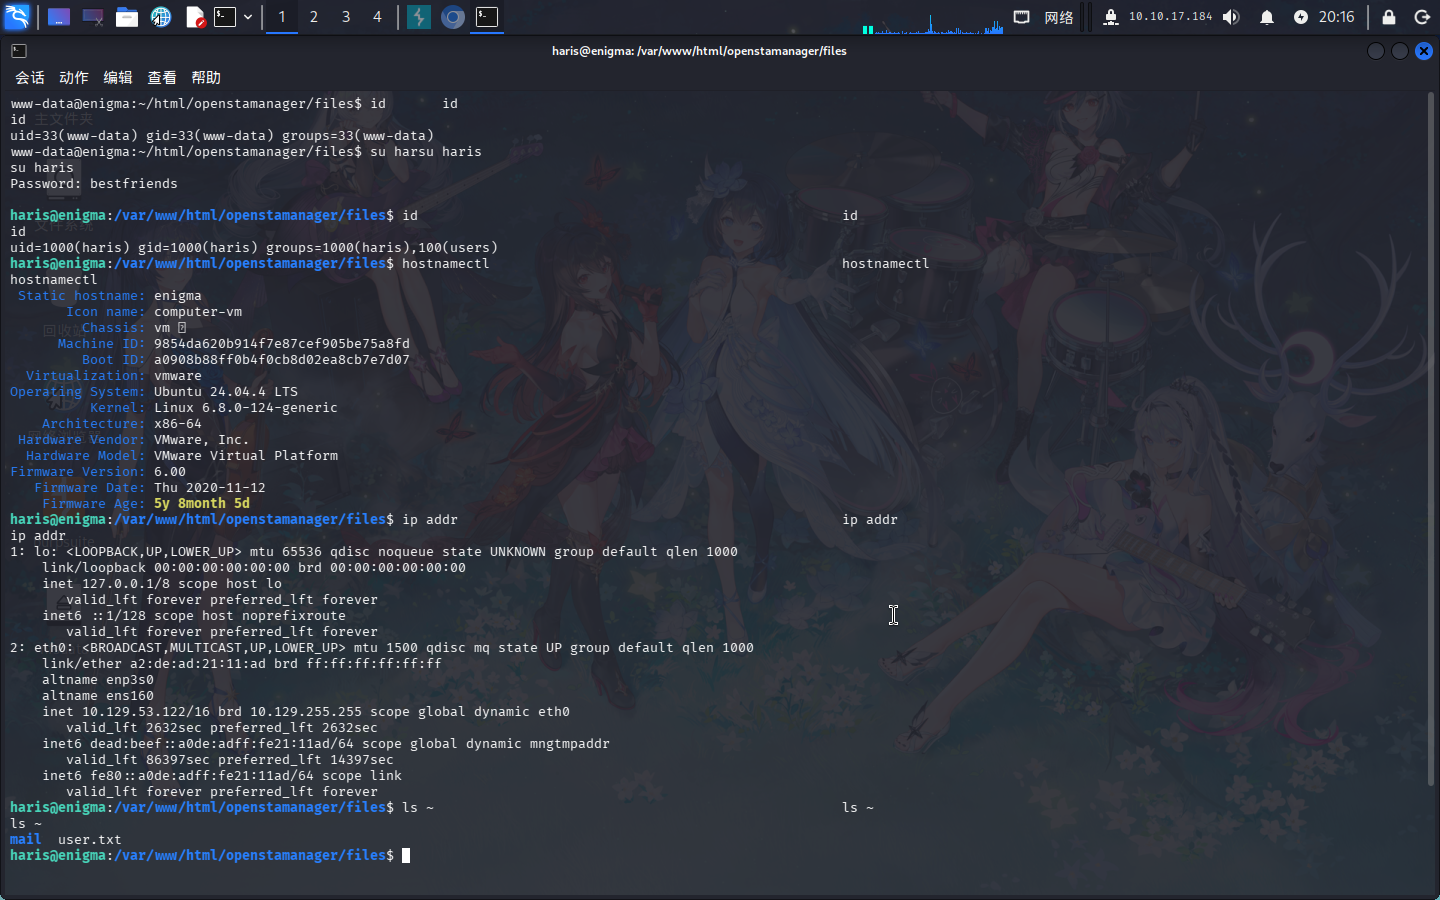Switch to workspace 3

pos(346,17)
